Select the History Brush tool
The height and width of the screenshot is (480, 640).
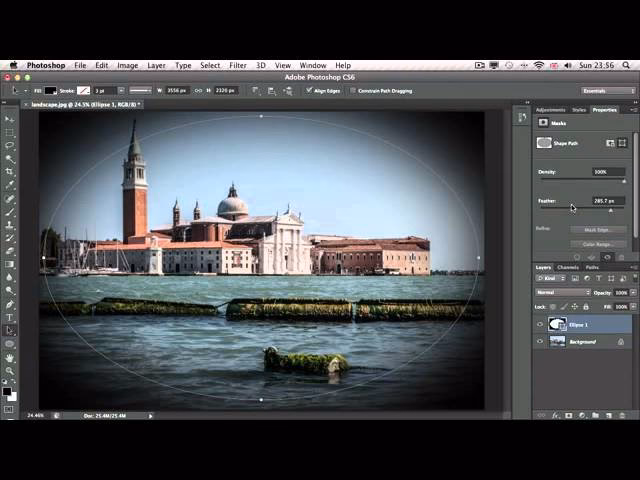[9, 238]
